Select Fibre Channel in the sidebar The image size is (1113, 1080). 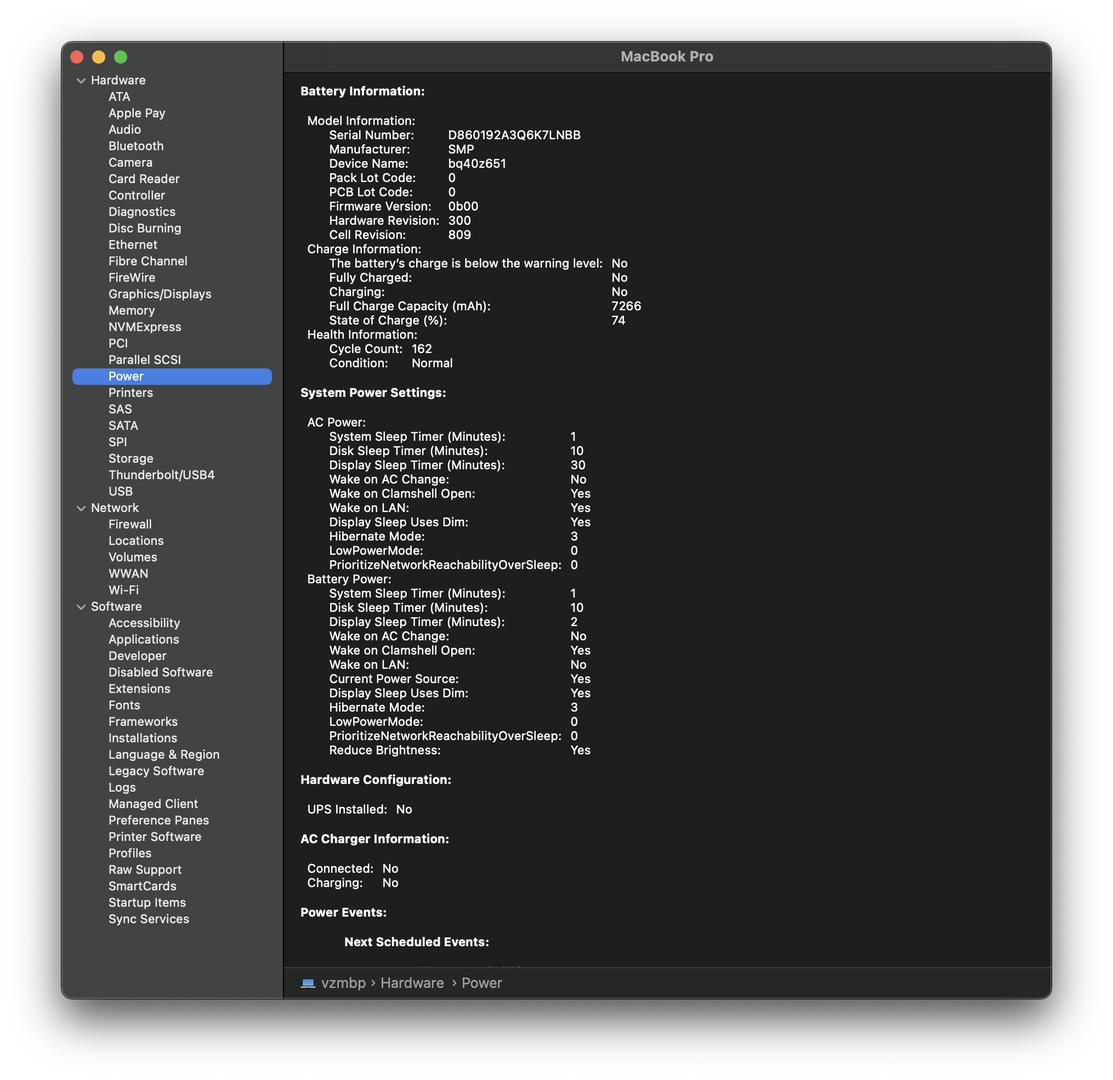[x=148, y=261]
